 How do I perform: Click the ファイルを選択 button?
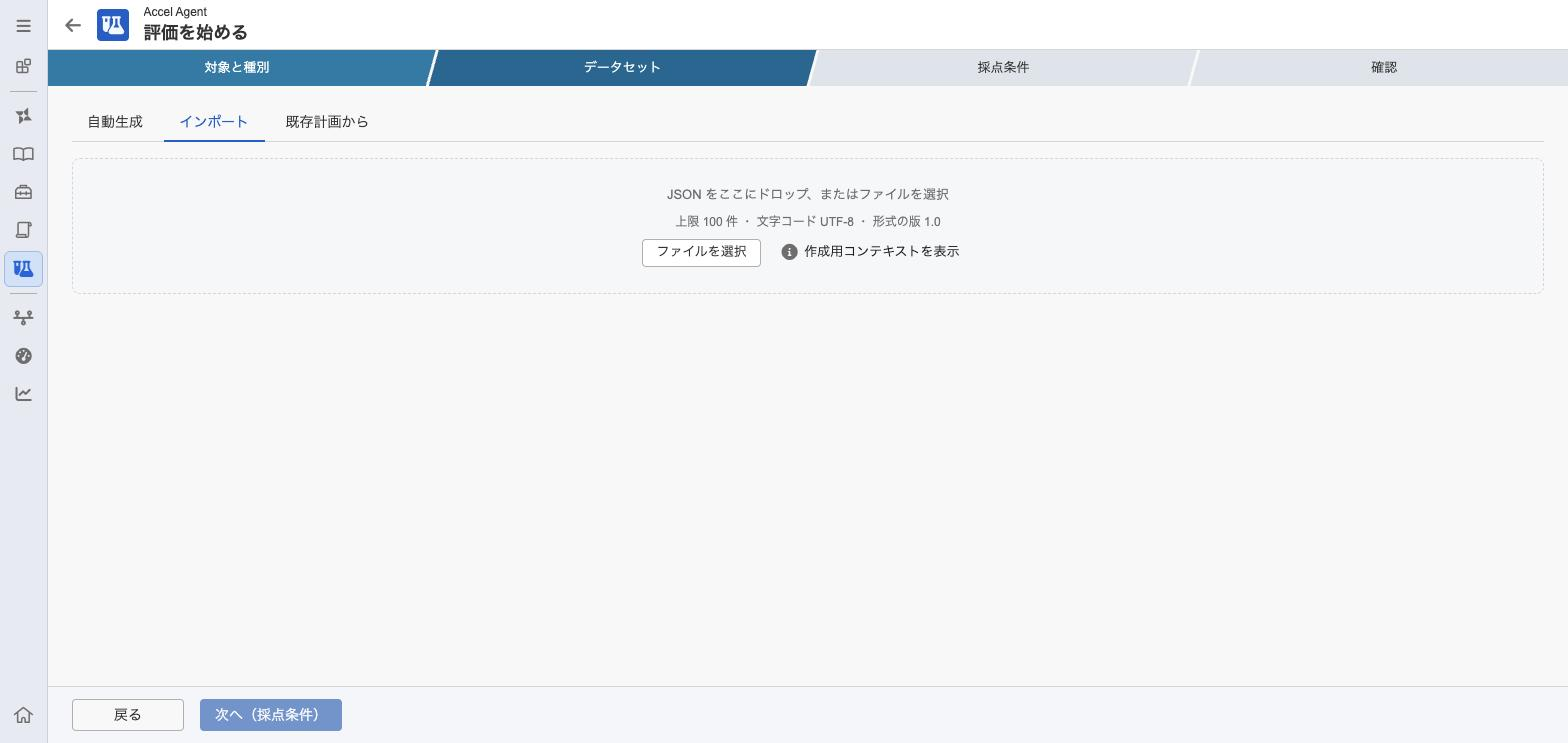(701, 252)
